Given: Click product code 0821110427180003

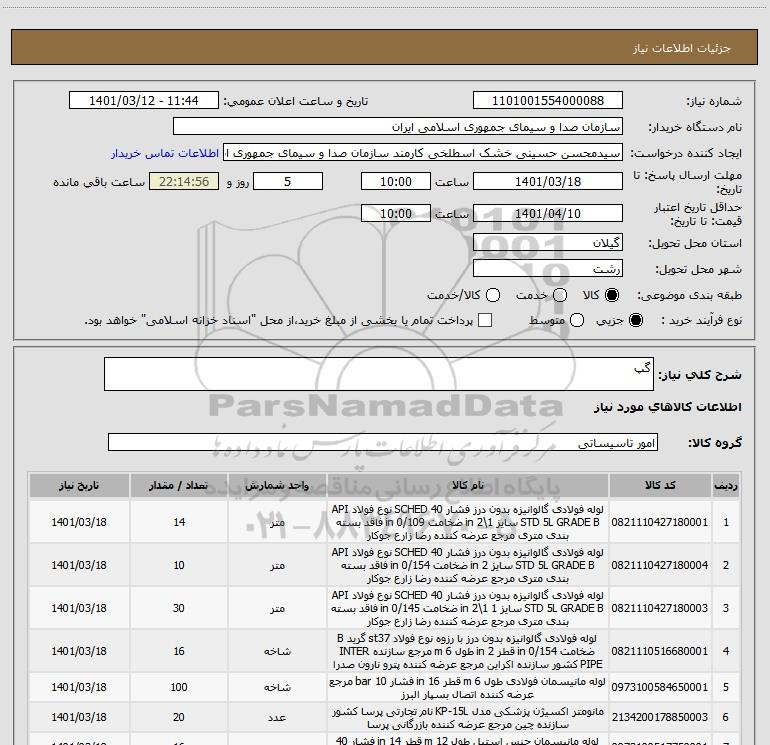Looking at the screenshot, I should pyautogui.click(x=660, y=608).
